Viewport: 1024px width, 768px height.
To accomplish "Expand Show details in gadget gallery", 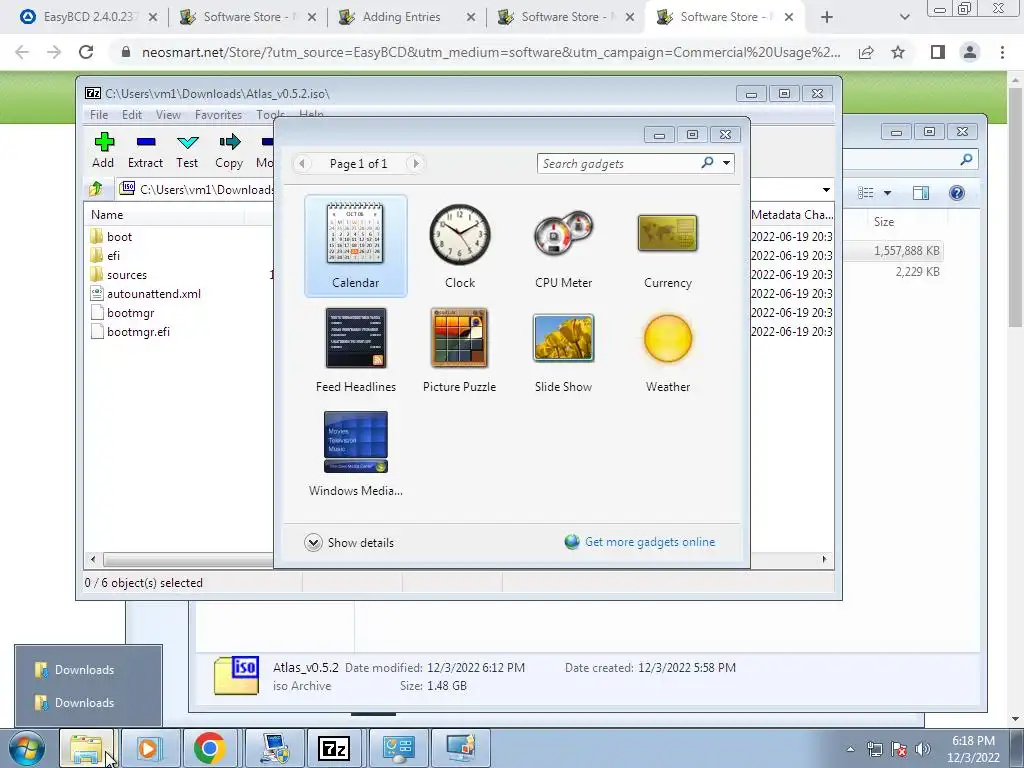I will click(349, 543).
